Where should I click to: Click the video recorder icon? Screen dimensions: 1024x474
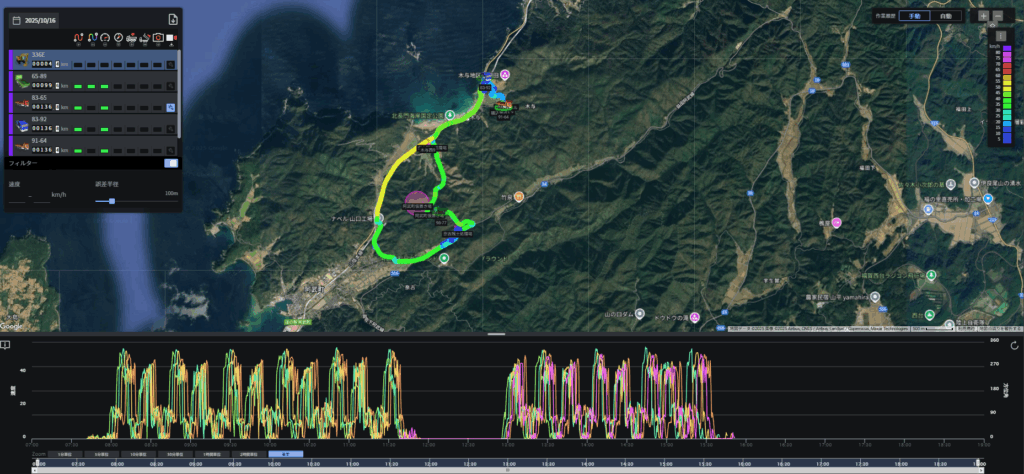(x=171, y=38)
